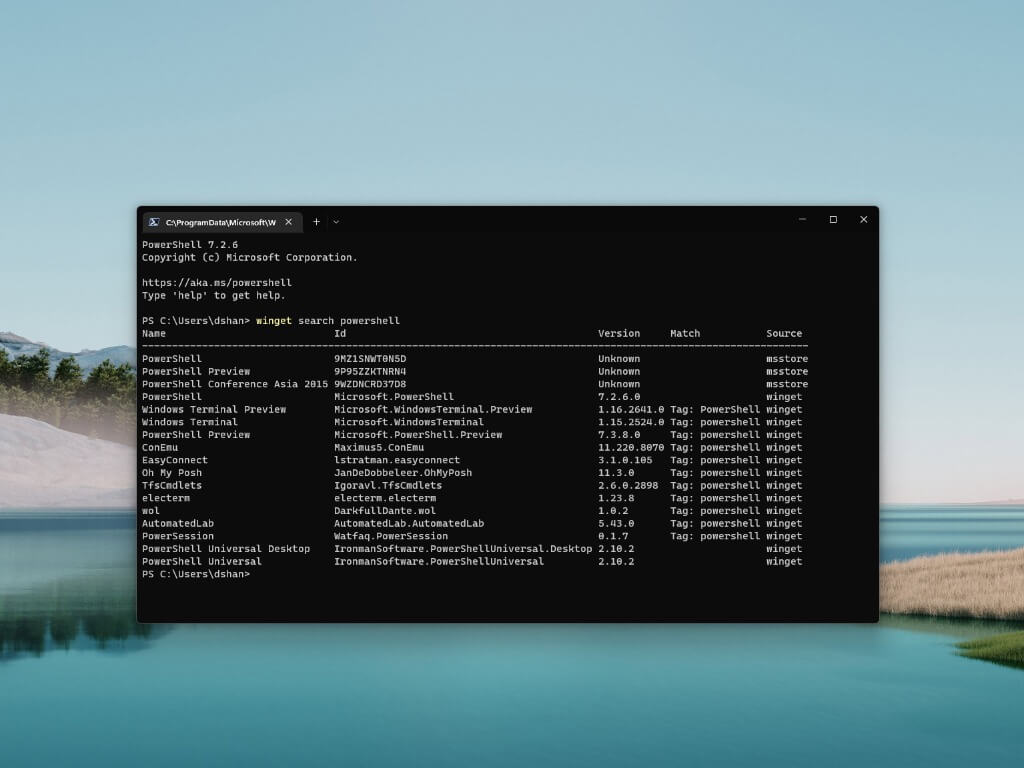Click the 'Version' column header
1024x768 pixels.
tap(619, 333)
